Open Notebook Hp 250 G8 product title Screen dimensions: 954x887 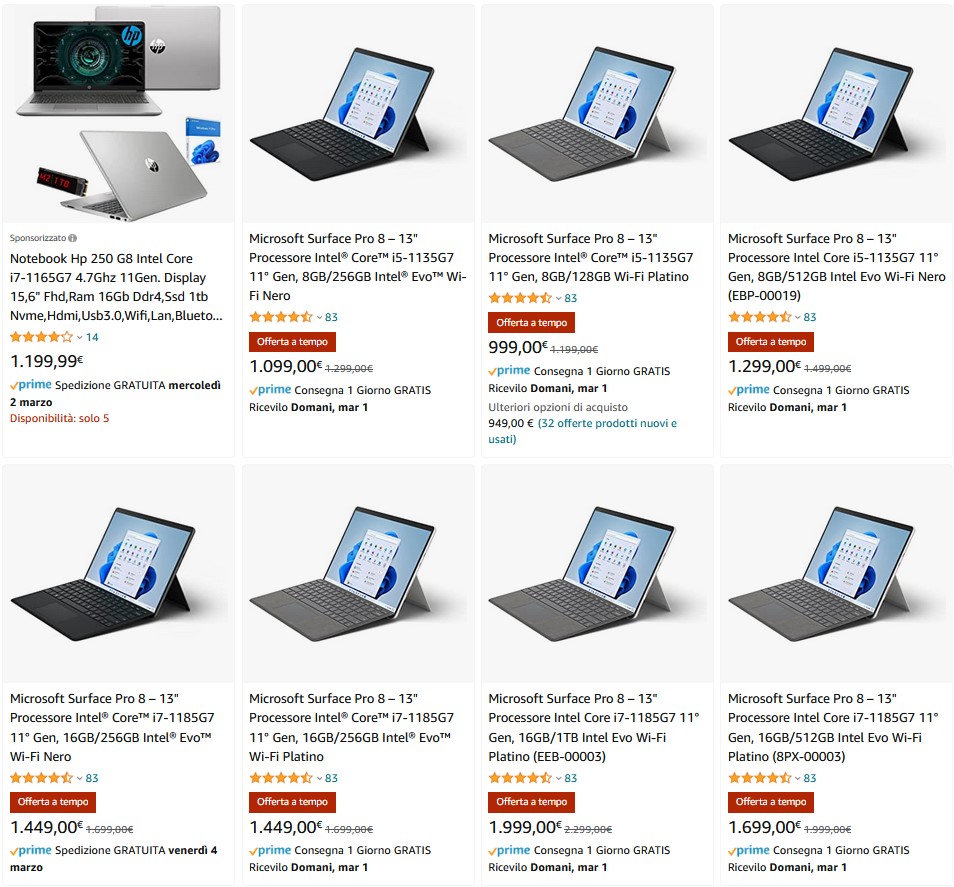pos(116,287)
